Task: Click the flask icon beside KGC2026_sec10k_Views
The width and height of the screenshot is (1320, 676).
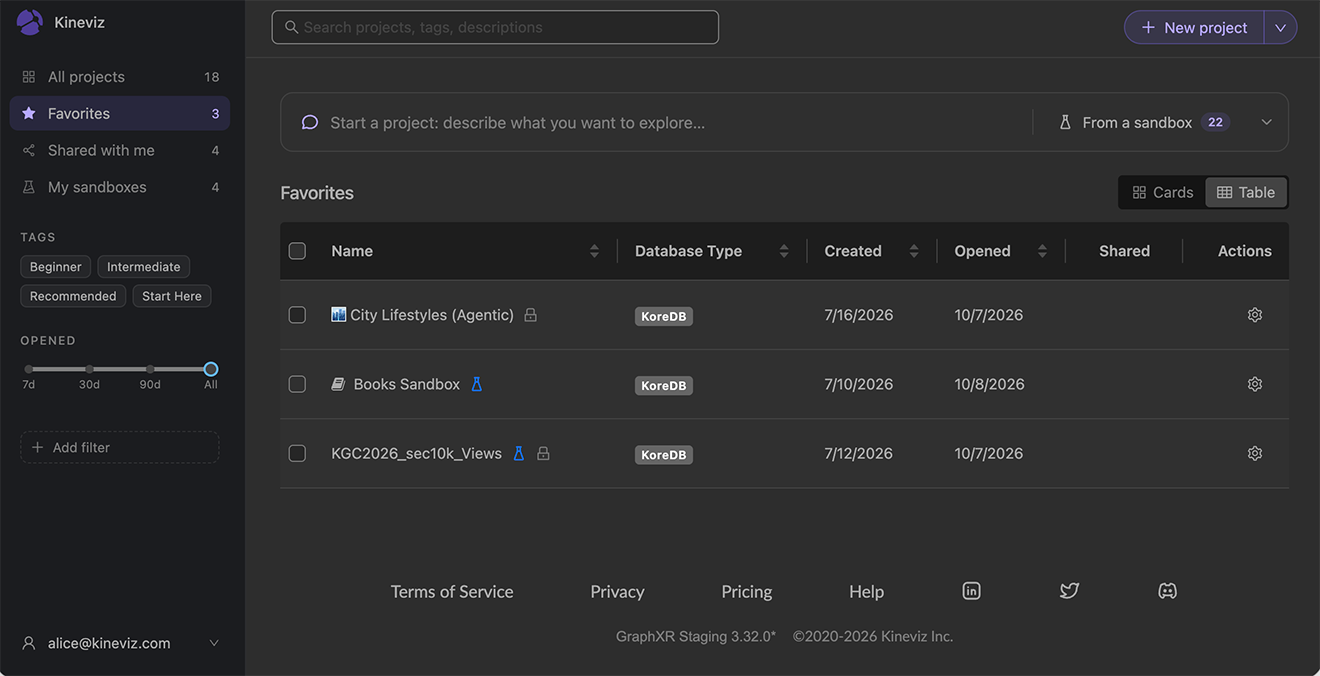Action: tap(519, 453)
